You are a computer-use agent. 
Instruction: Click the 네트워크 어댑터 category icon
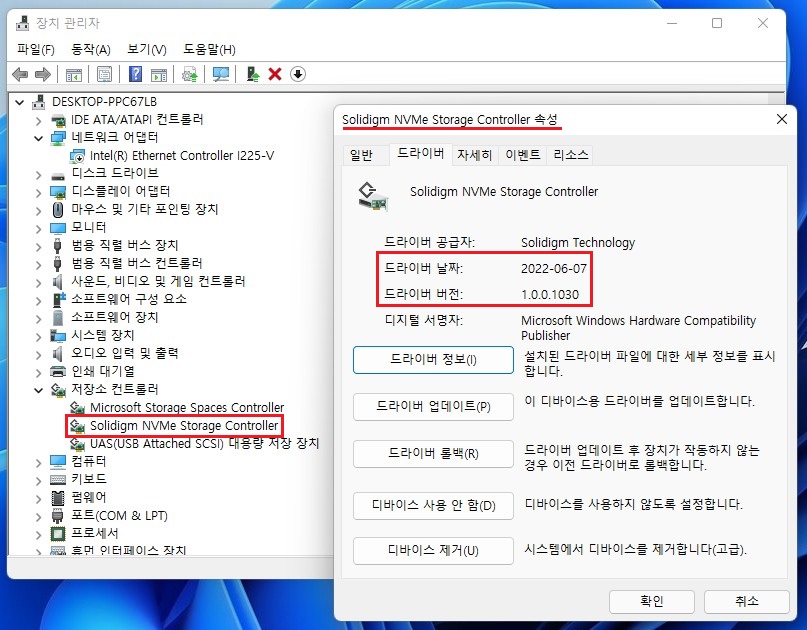point(58,137)
